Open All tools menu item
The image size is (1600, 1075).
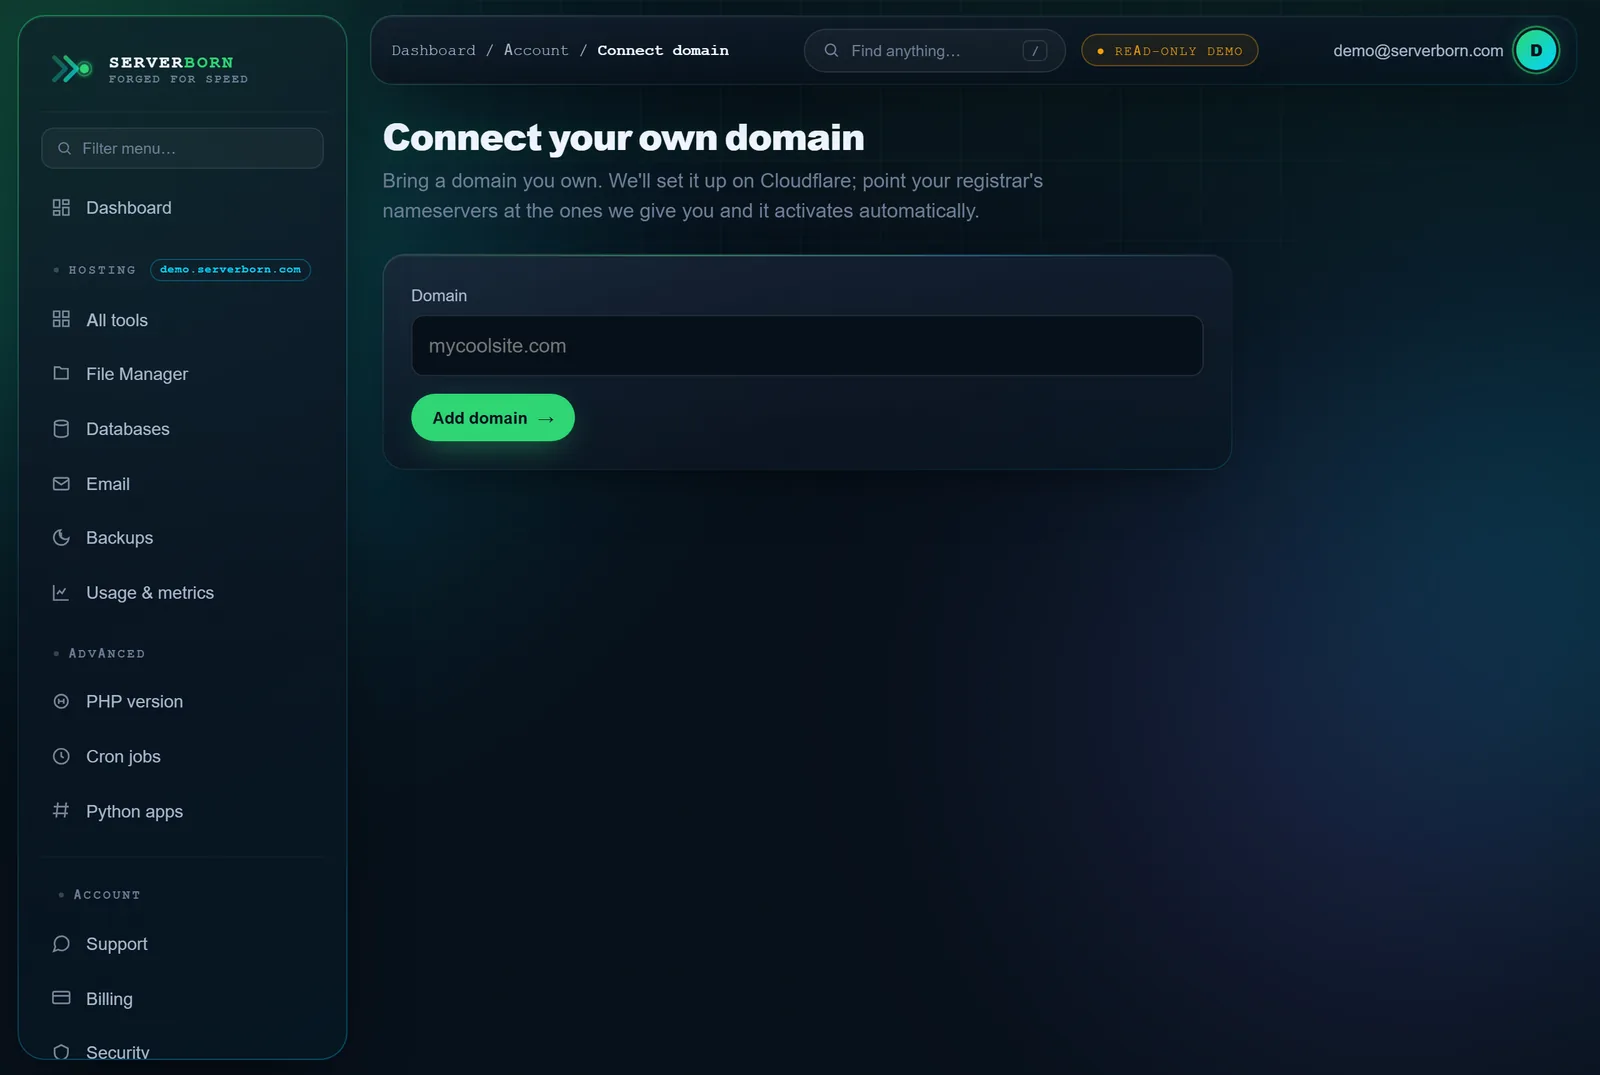[182, 320]
